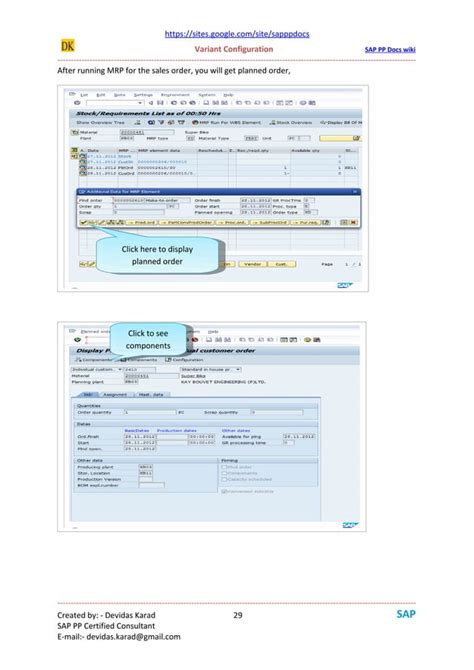Image resolution: width=474 pixels, height=670 pixels.
Task: Open Edit menu in Stock/Requirements List
Action: point(101,95)
